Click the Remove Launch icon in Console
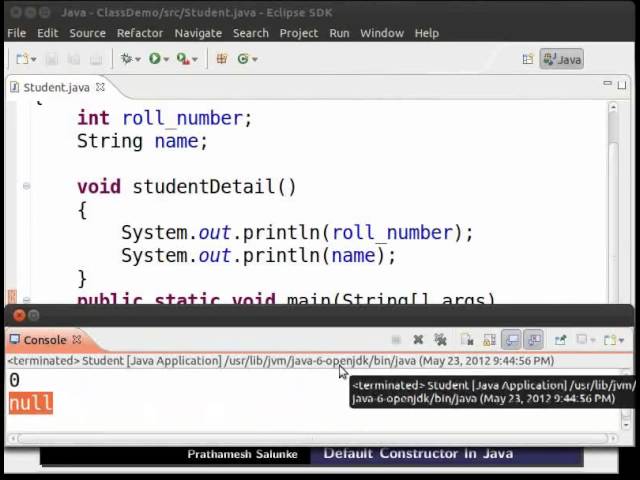Image resolution: width=640 pixels, height=480 pixels. [418, 340]
